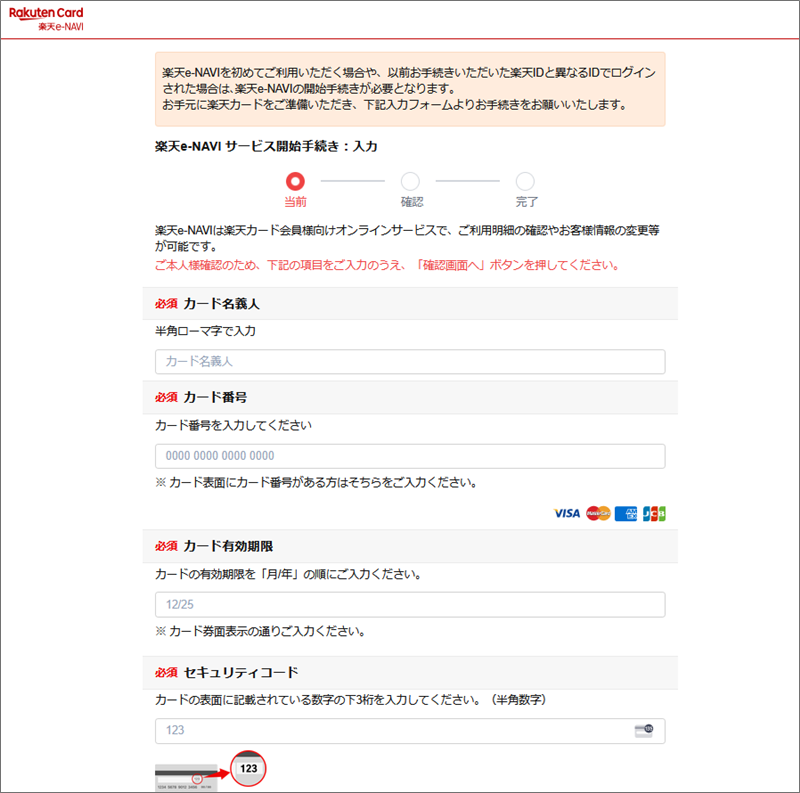Click the red ご本人様確認のため instruction line
The image size is (800, 793).
point(387,265)
